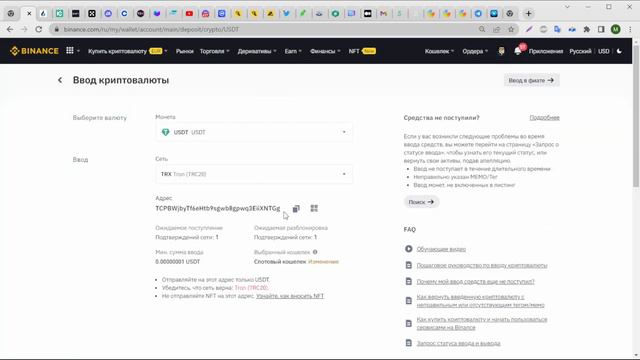Open the Рынки page

[x=184, y=51]
